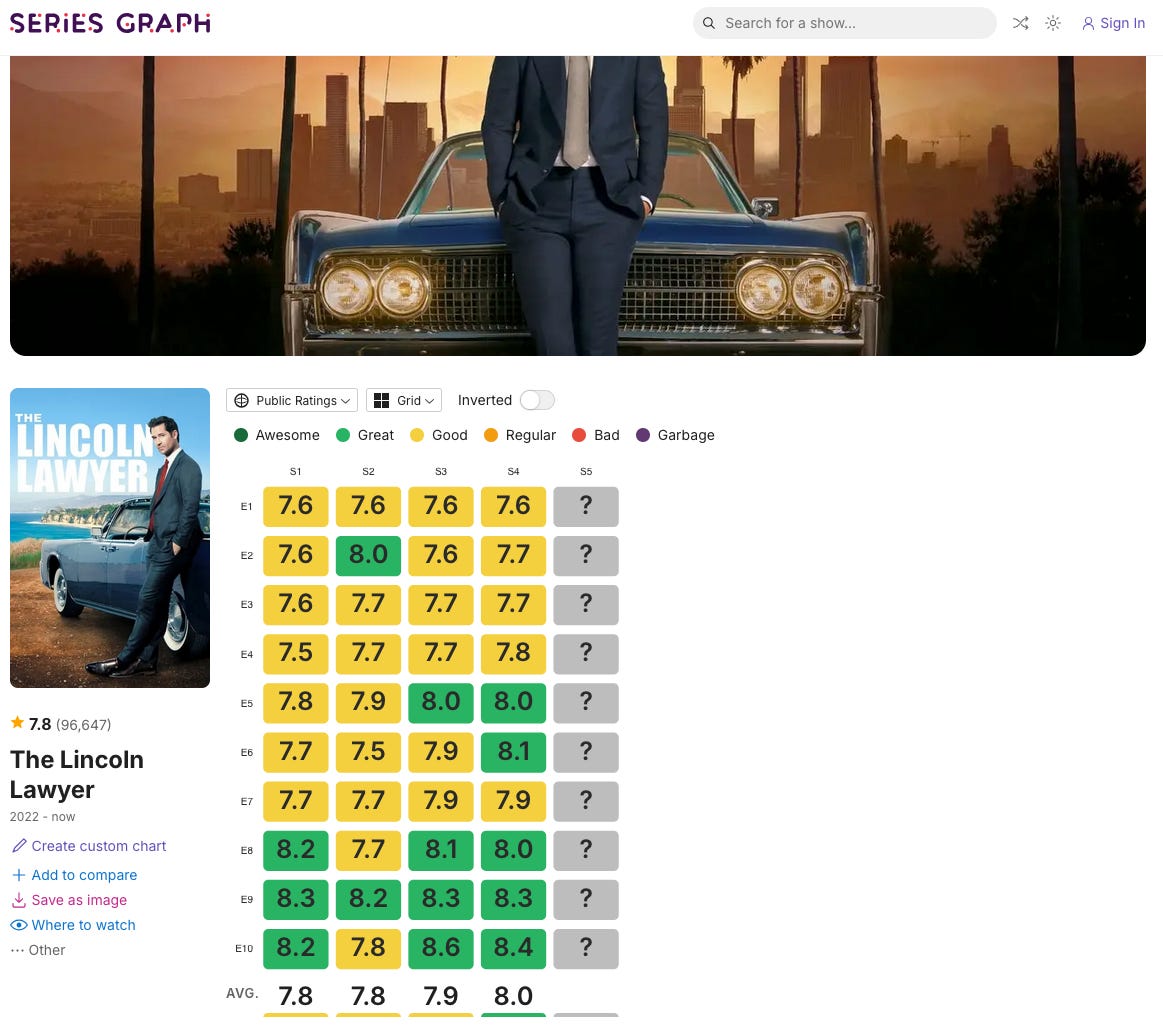Click the plus icon beside Add to compare
The image size is (1163, 1026).
coord(19,875)
